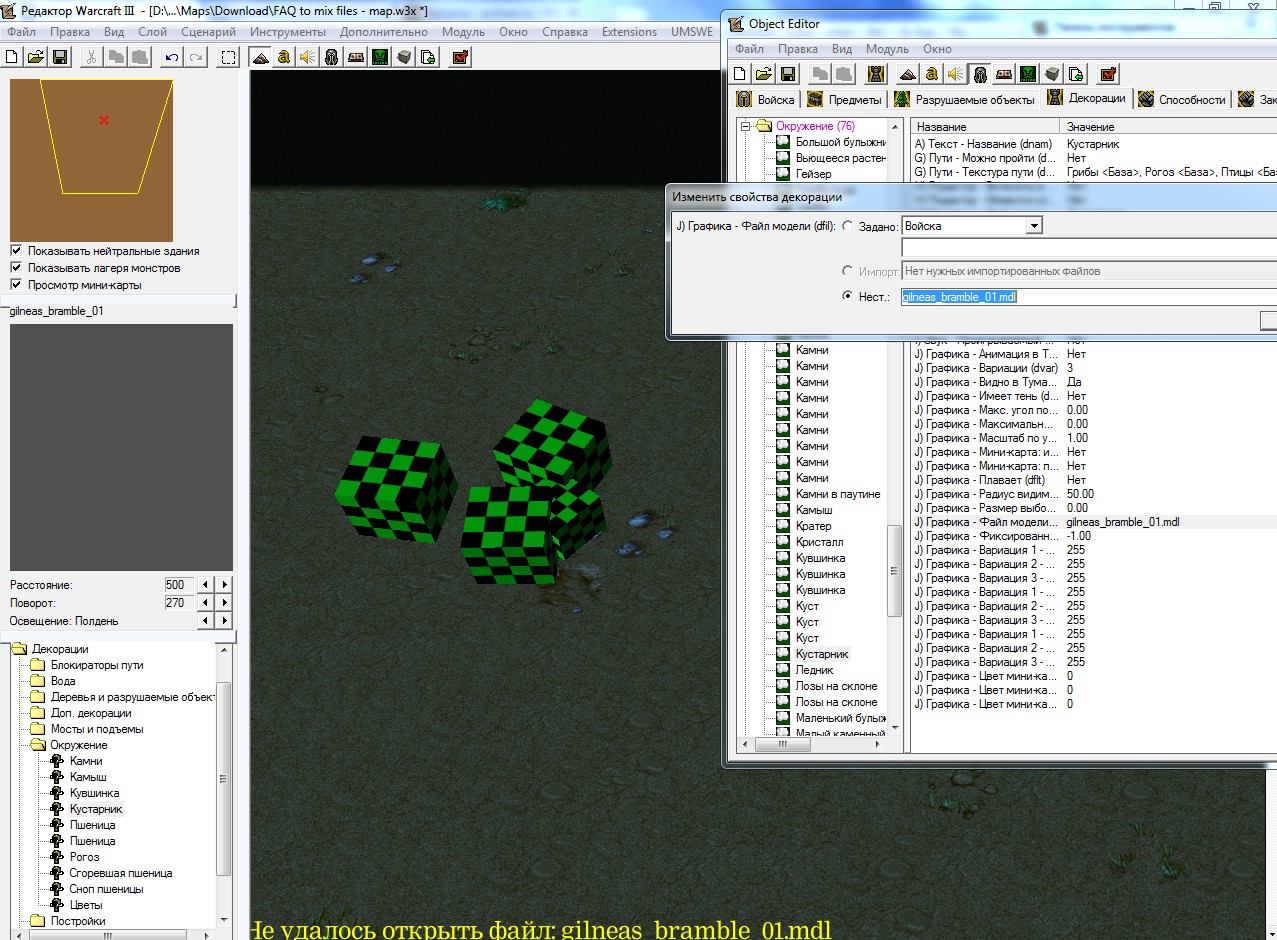Viewport: 1277px width, 940px height.
Task: Click the undo arrow in main toolbar
Action: coord(172,57)
